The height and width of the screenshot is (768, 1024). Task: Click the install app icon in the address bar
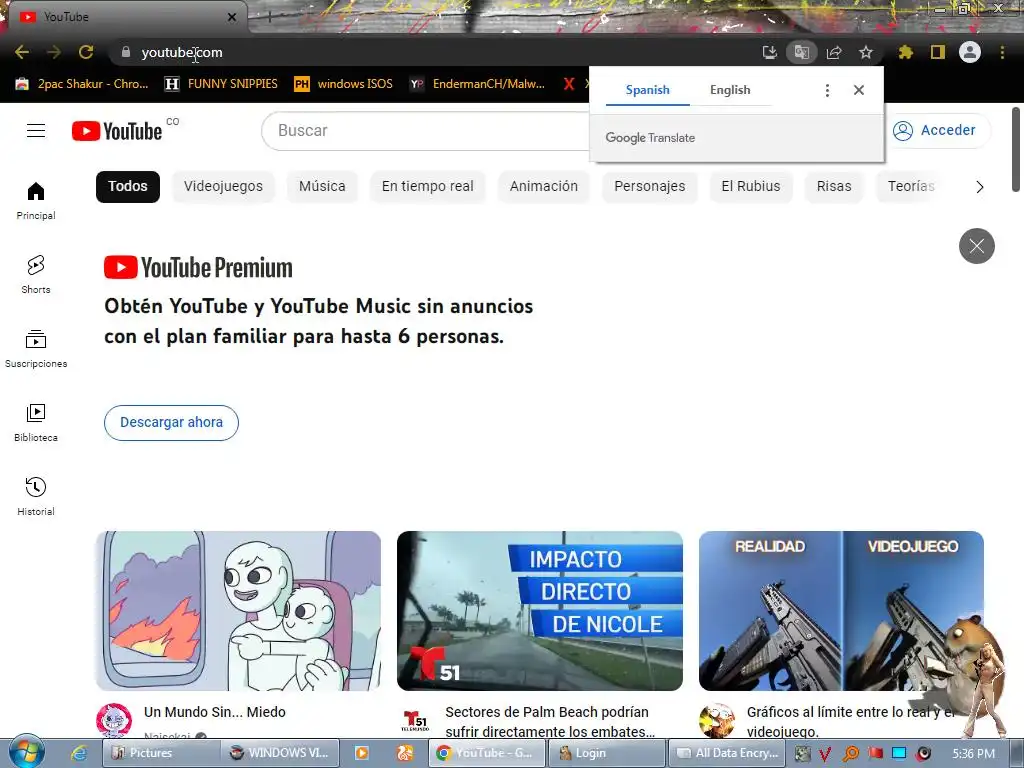(770, 52)
